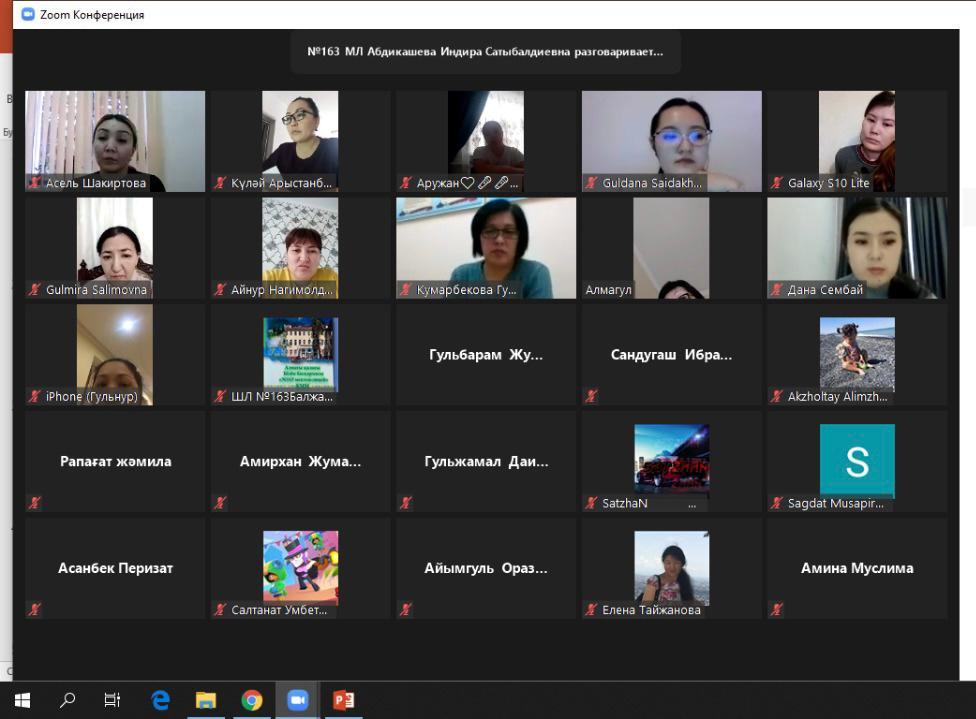Select Елена Тайжанова participant tile

click(x=671, y=567)
